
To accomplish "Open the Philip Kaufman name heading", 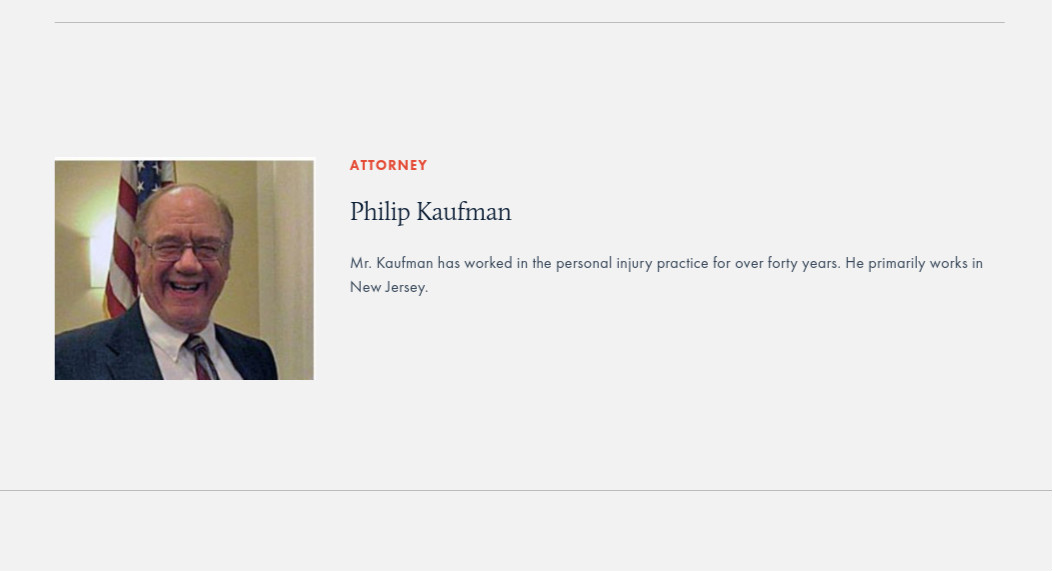I will [430, 212].
